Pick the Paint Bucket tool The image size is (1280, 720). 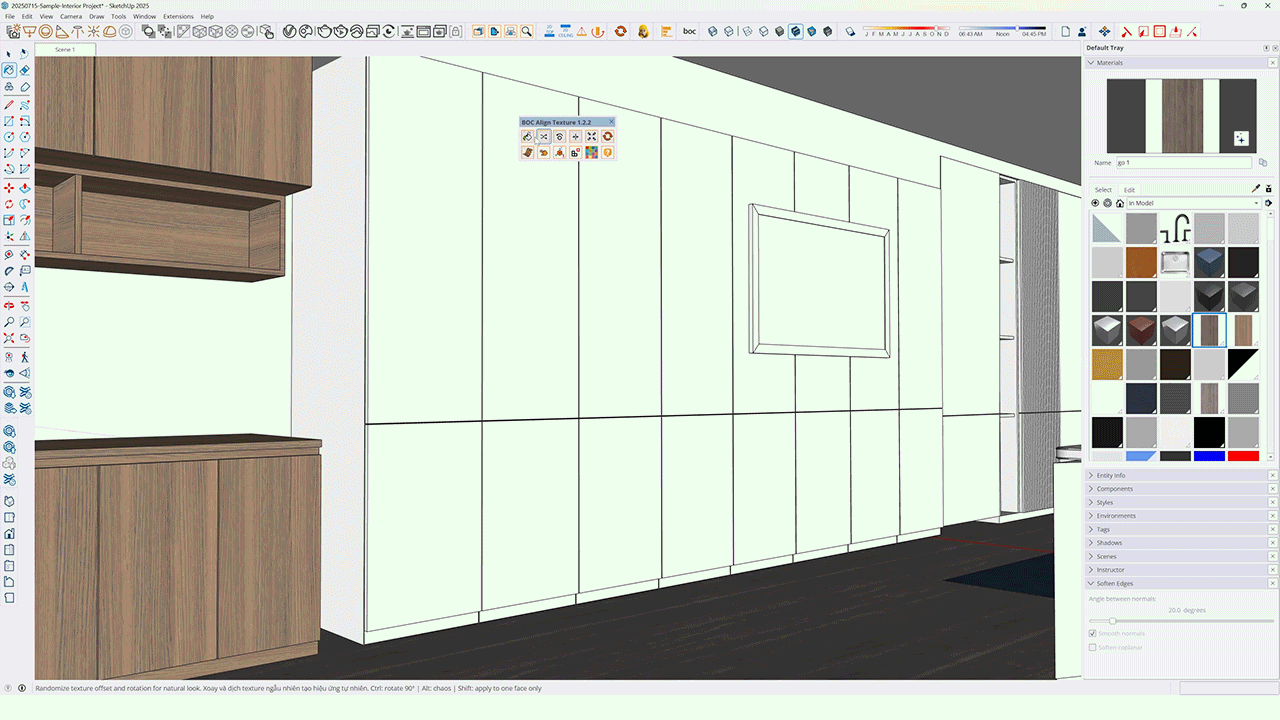(9, 70)
